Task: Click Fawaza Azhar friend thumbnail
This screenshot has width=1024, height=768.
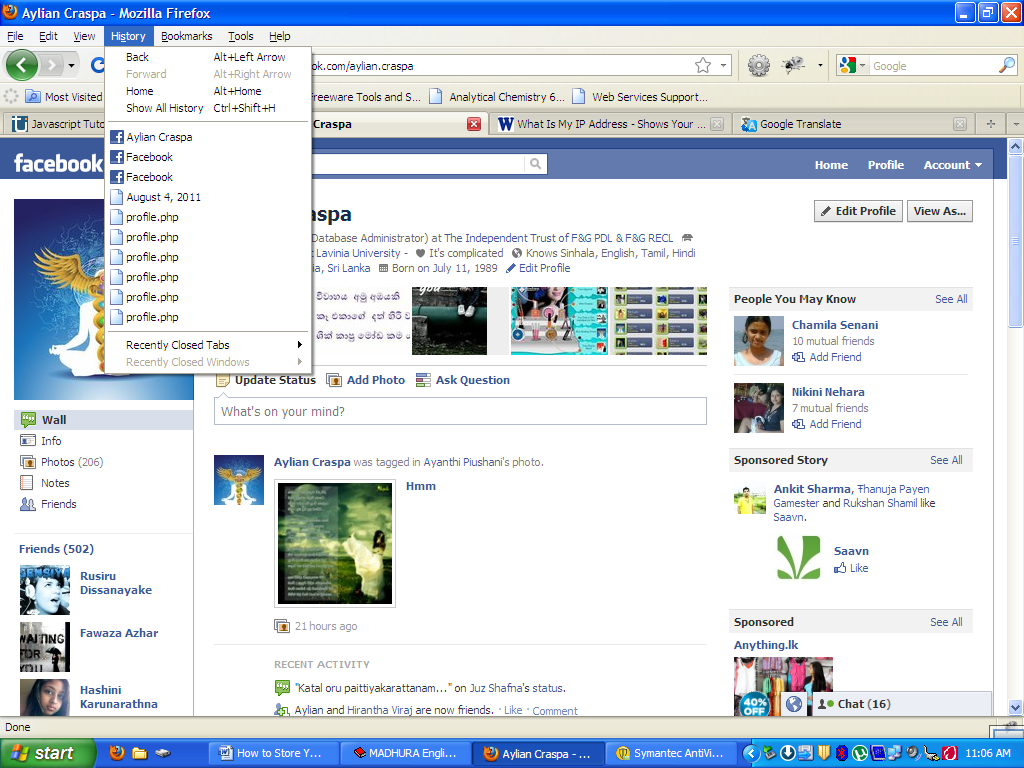Action: pos(44,647)
